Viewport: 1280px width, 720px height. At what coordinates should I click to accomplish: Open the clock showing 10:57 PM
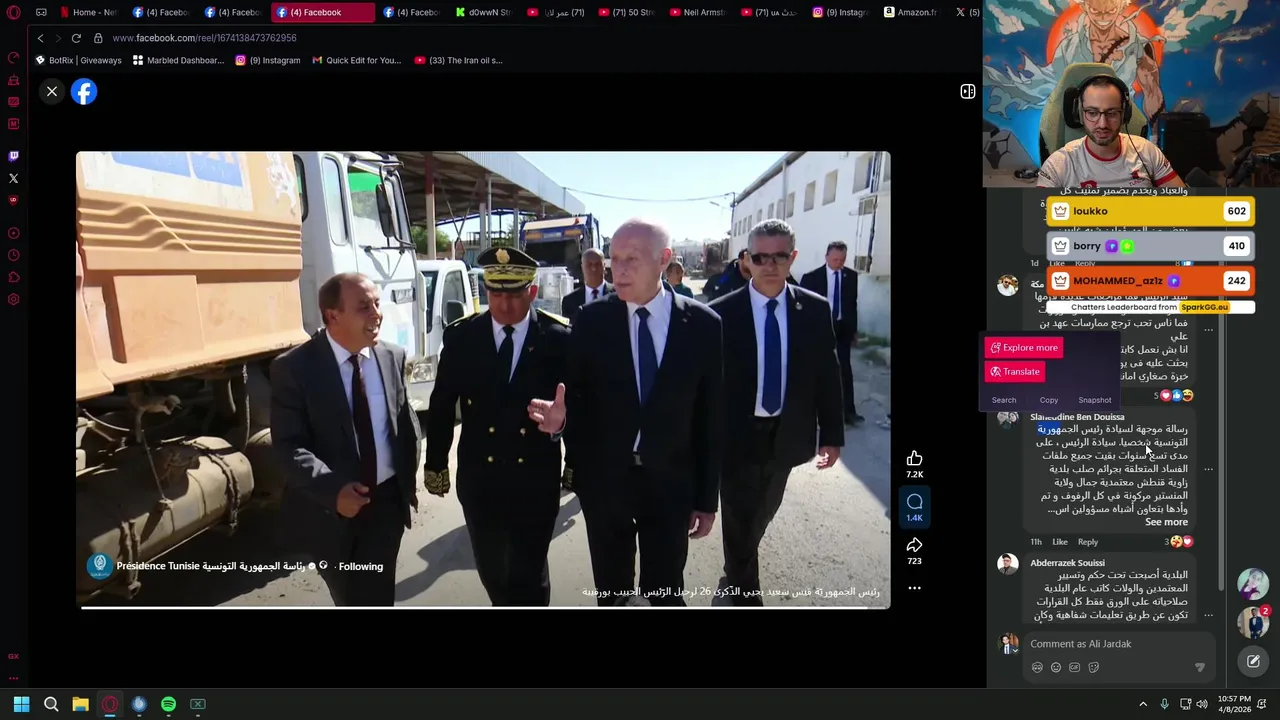(1234, 704)
